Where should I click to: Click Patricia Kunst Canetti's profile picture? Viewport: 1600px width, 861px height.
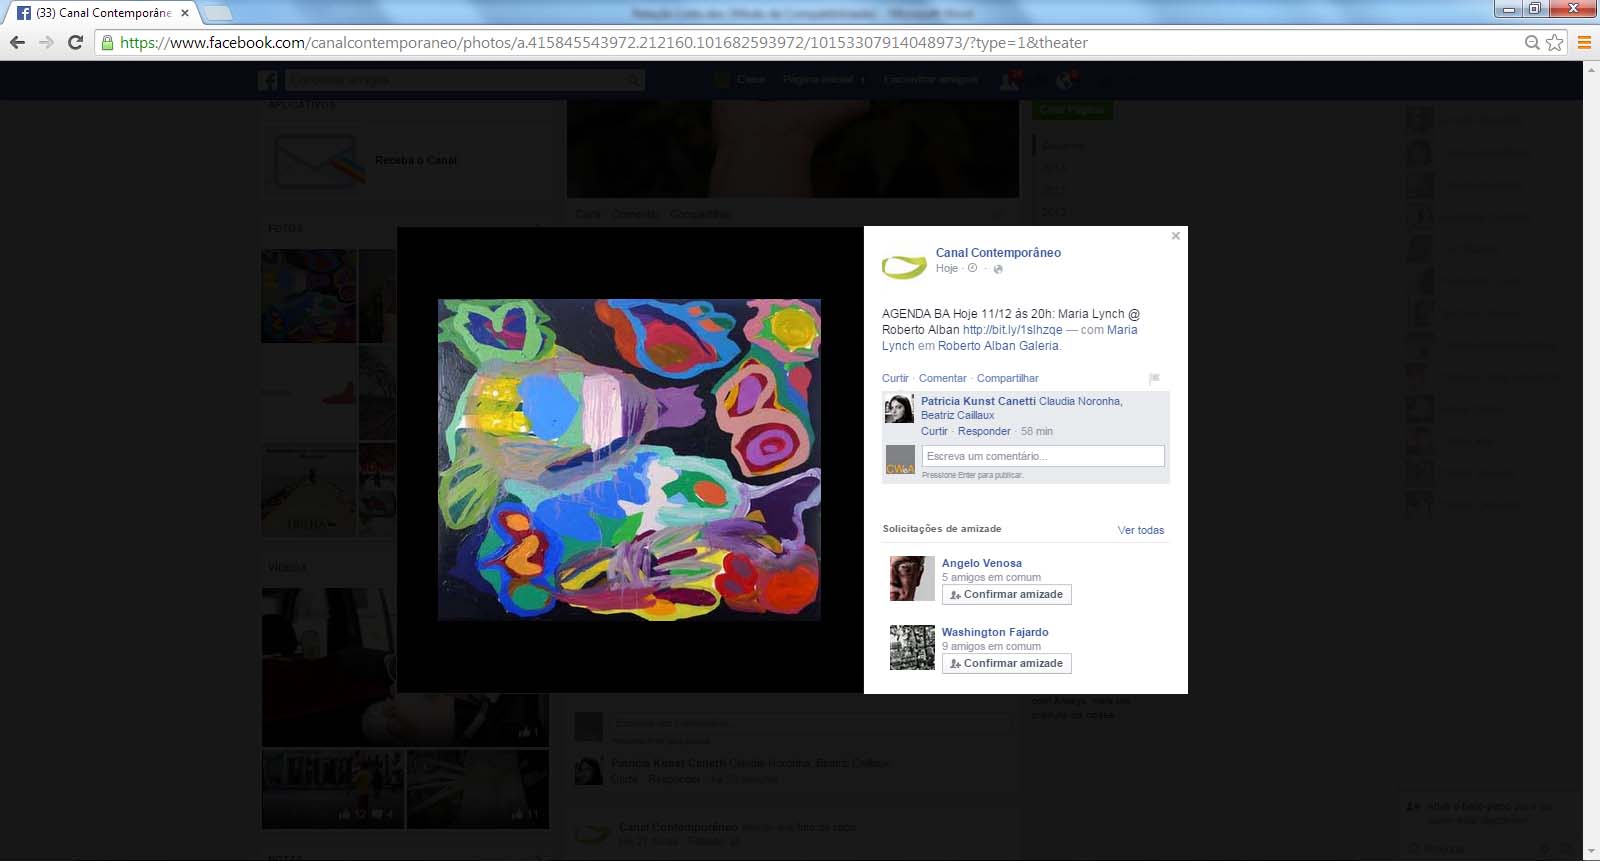pyautogui.click(x=899, y=409)
